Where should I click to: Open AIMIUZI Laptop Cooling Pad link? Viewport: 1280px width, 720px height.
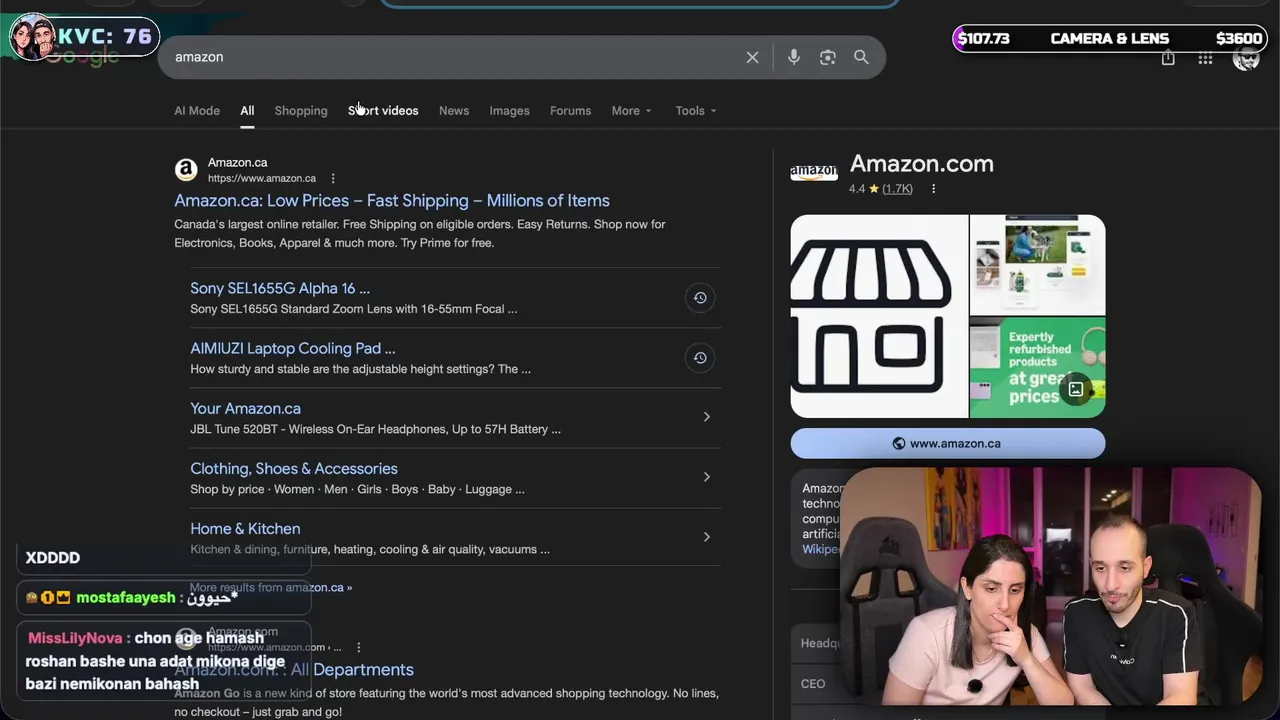[293, 348]
